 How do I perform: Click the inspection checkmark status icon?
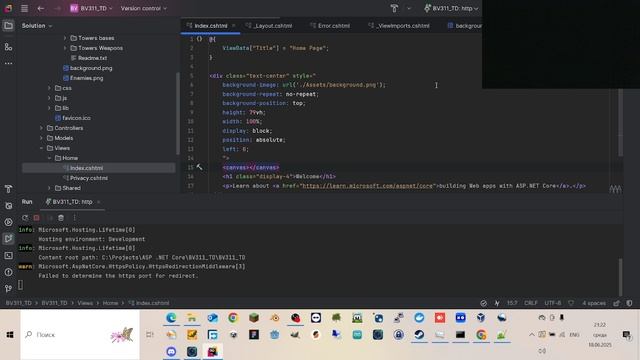(483, 303)
